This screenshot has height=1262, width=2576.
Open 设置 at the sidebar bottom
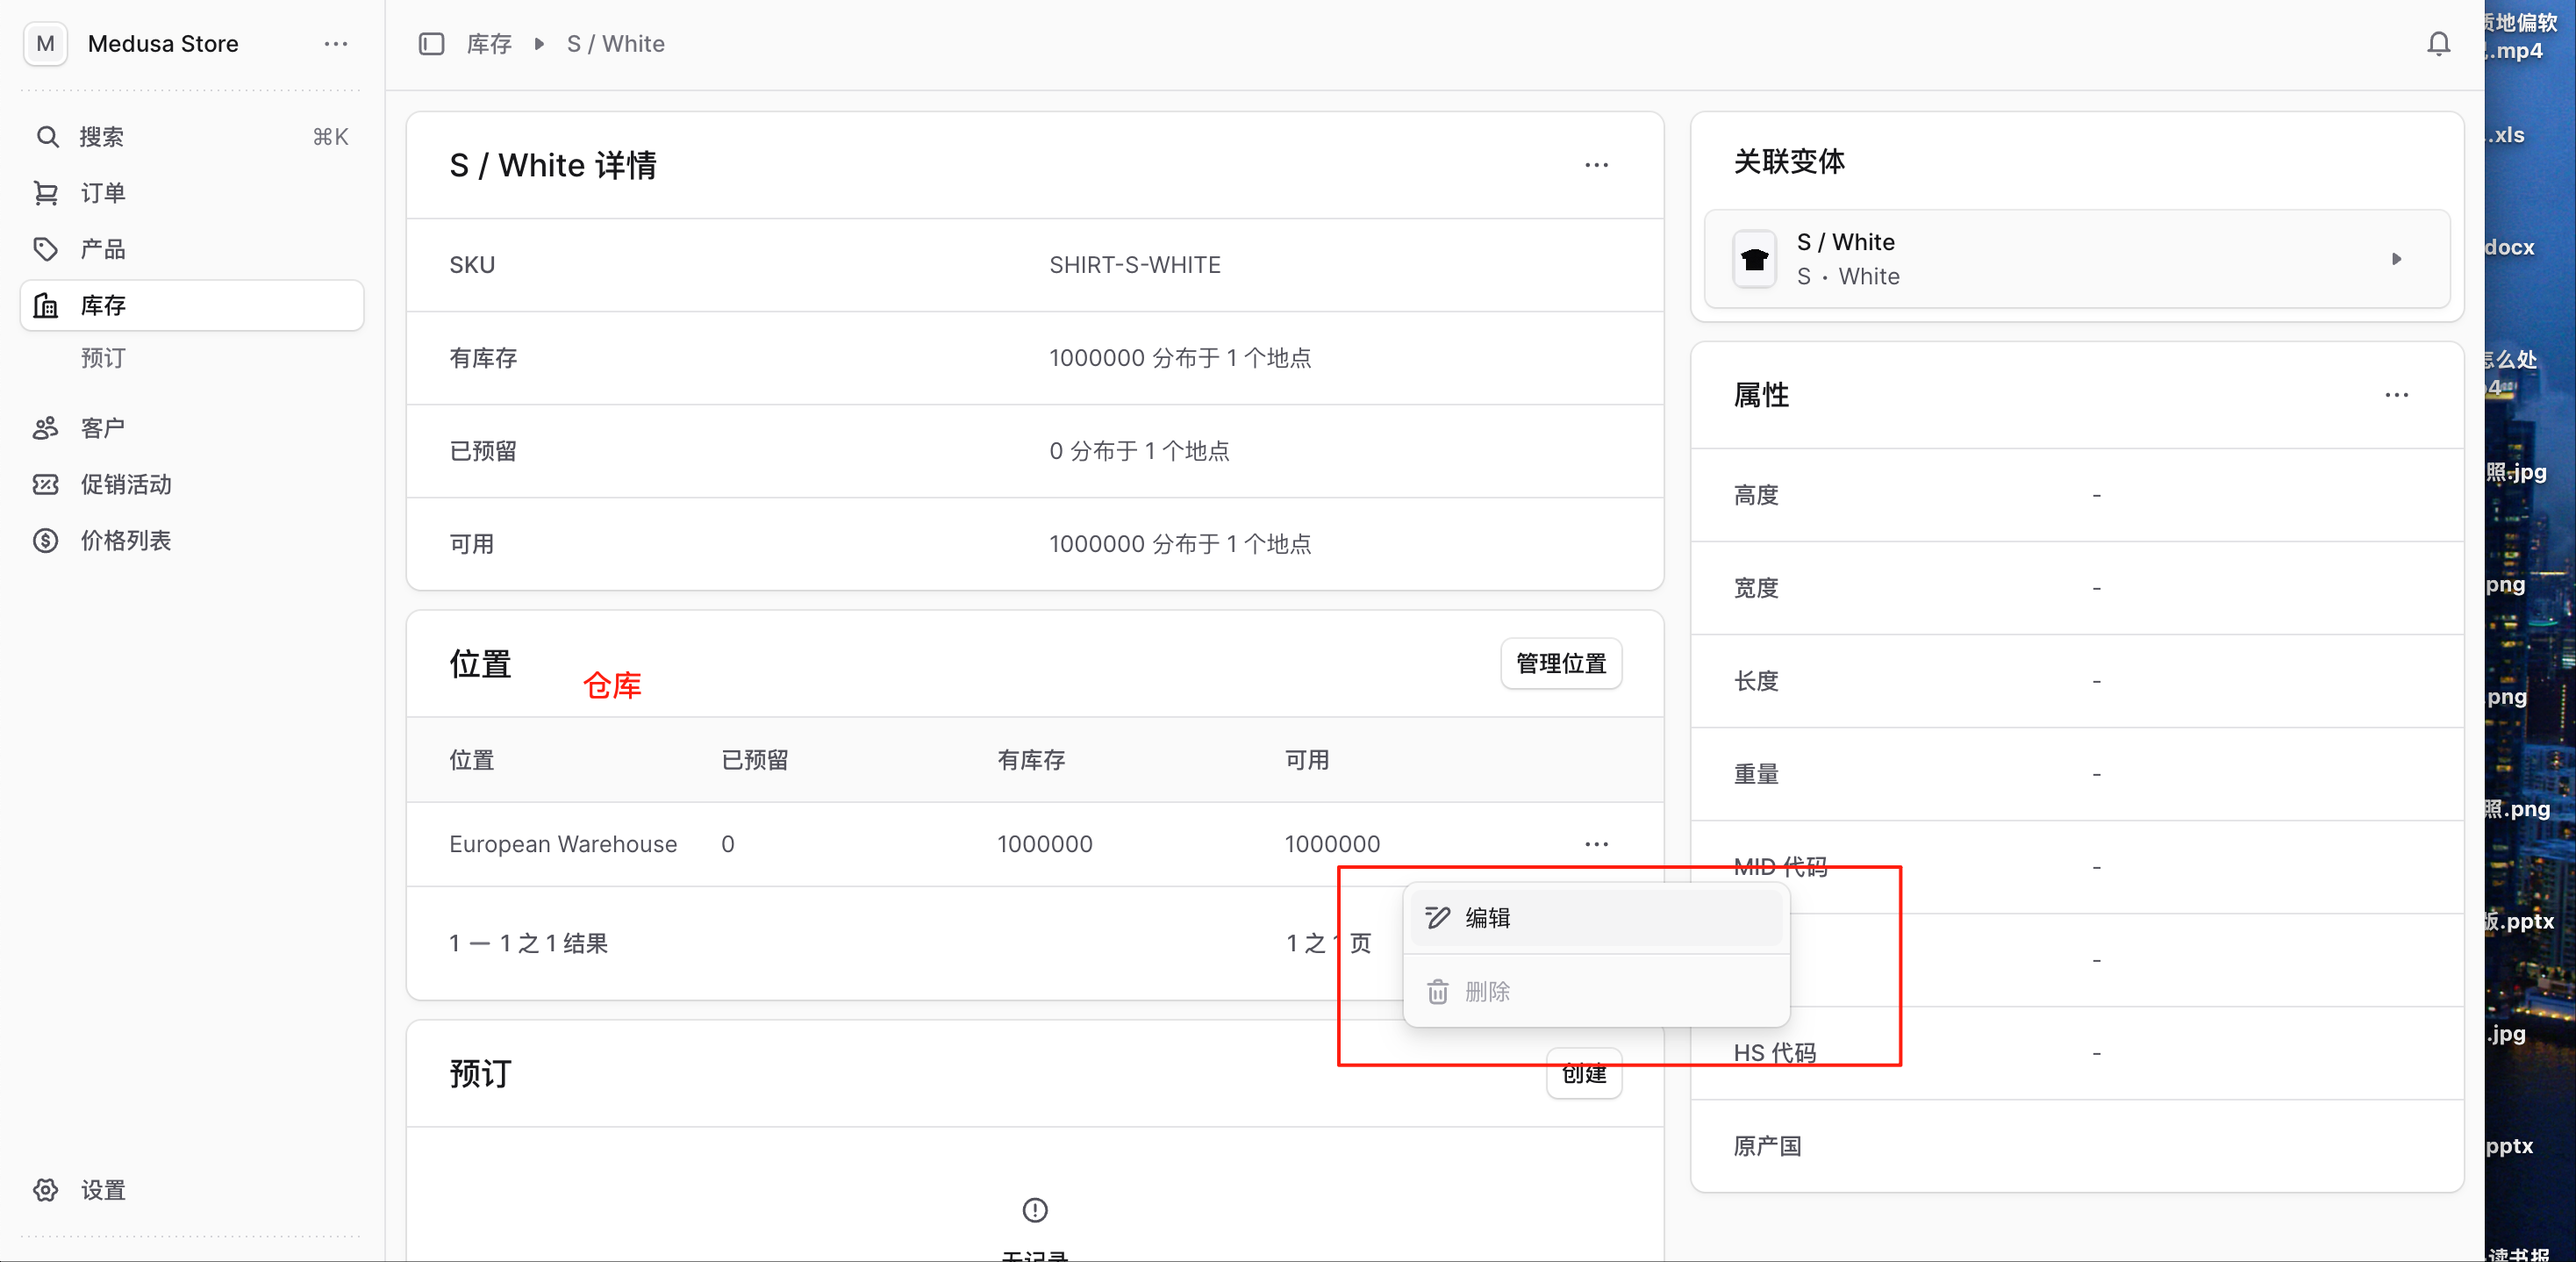(x=192, y=1190)
